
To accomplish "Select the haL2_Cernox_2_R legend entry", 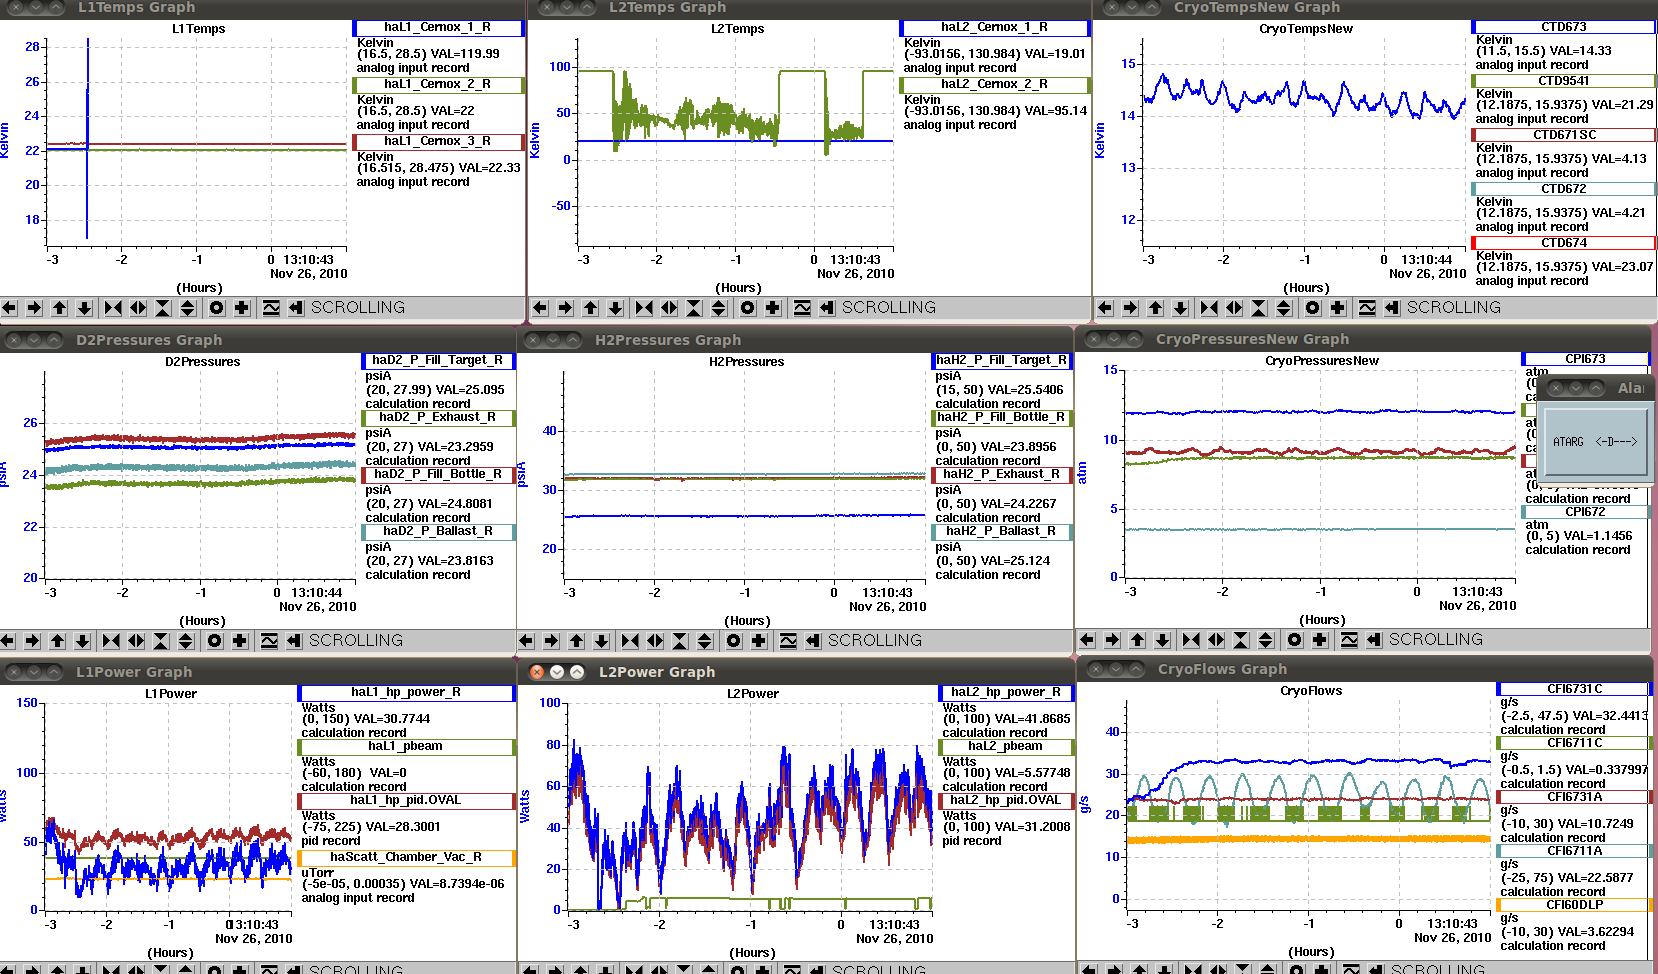I will coord(995,85).
